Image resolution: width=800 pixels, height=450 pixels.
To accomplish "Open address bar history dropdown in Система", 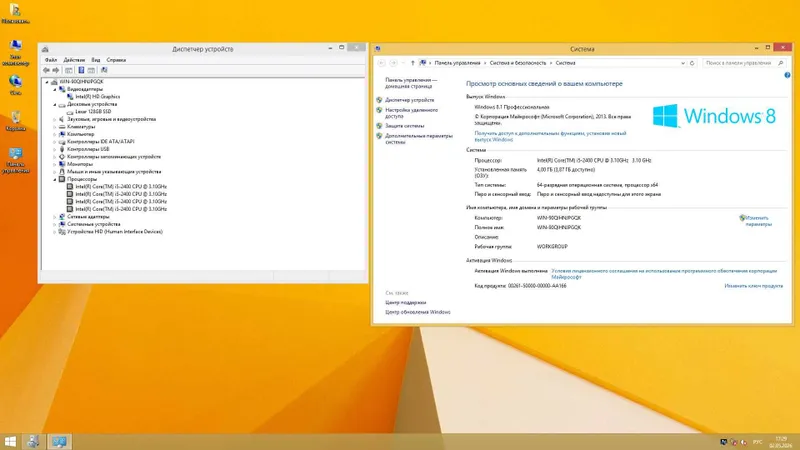I will [x=683, y=63].
